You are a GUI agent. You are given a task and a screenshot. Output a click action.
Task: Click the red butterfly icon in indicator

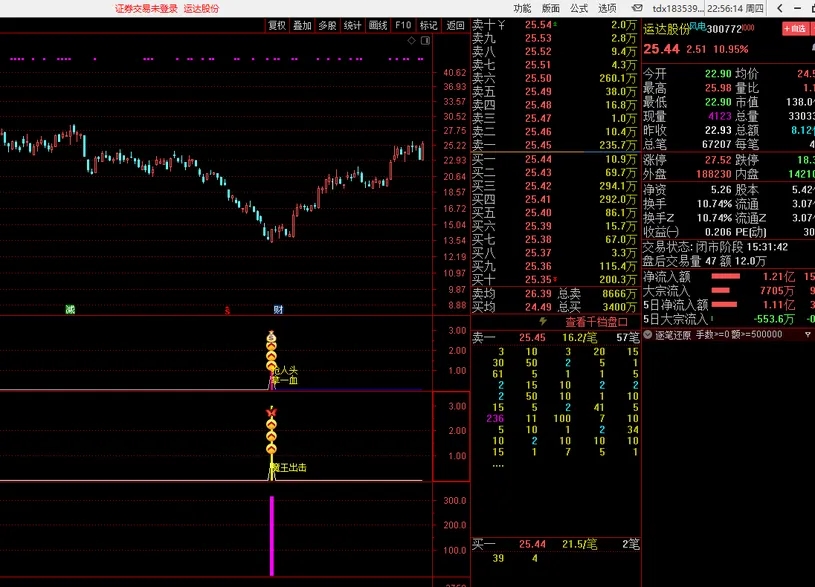click(x=270, y=412)
